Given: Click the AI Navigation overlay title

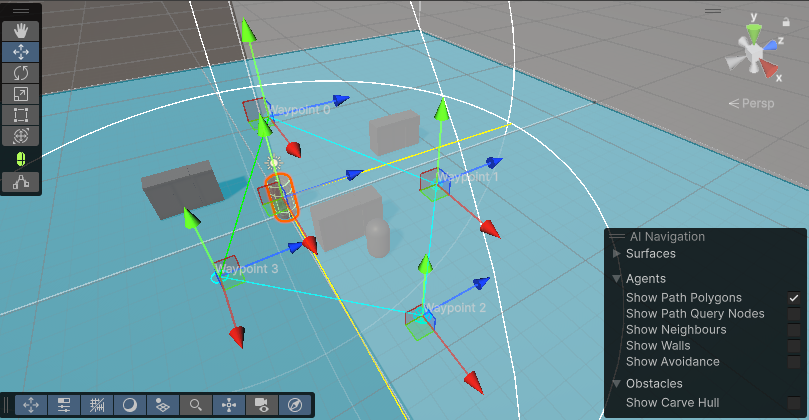Looking at the screenshot, I should tap(667, 236).
